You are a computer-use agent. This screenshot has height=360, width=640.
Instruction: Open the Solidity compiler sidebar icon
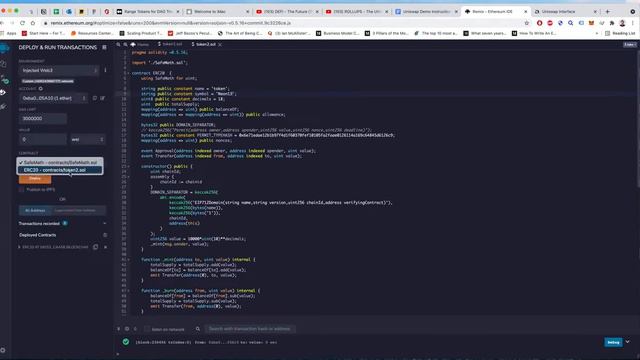click(4, 79)
